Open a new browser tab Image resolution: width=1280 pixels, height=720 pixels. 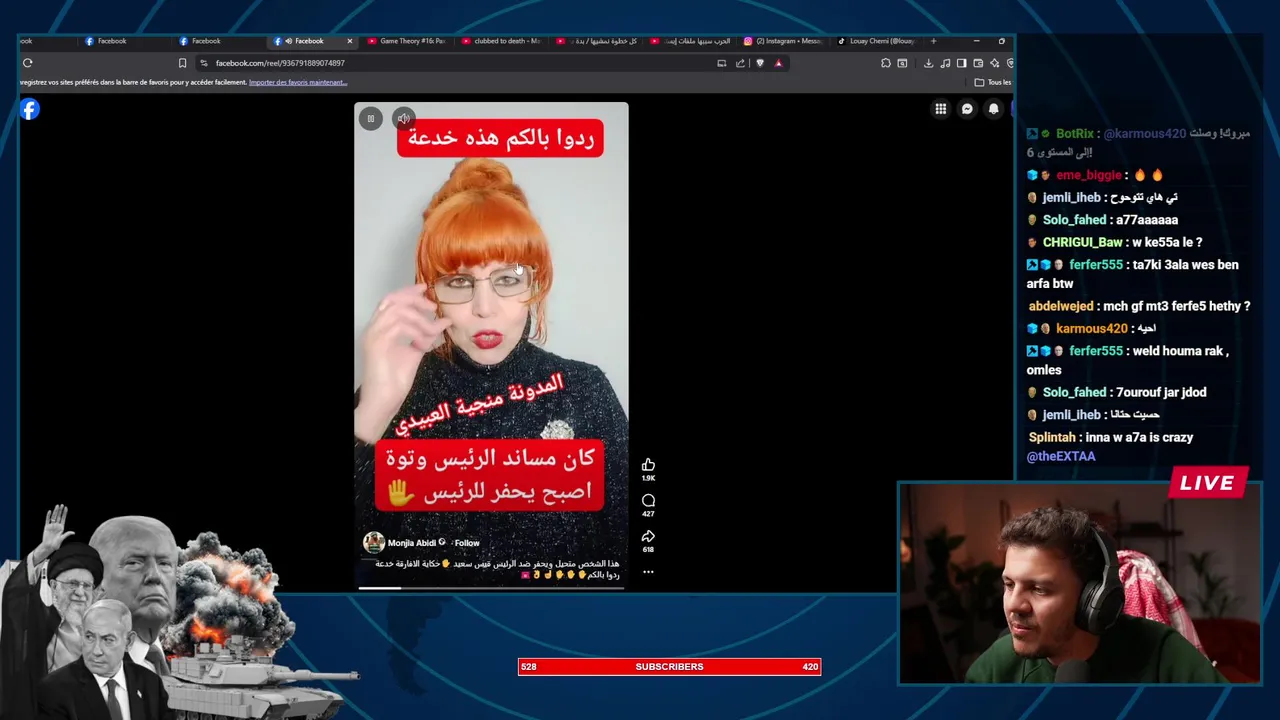934,41
